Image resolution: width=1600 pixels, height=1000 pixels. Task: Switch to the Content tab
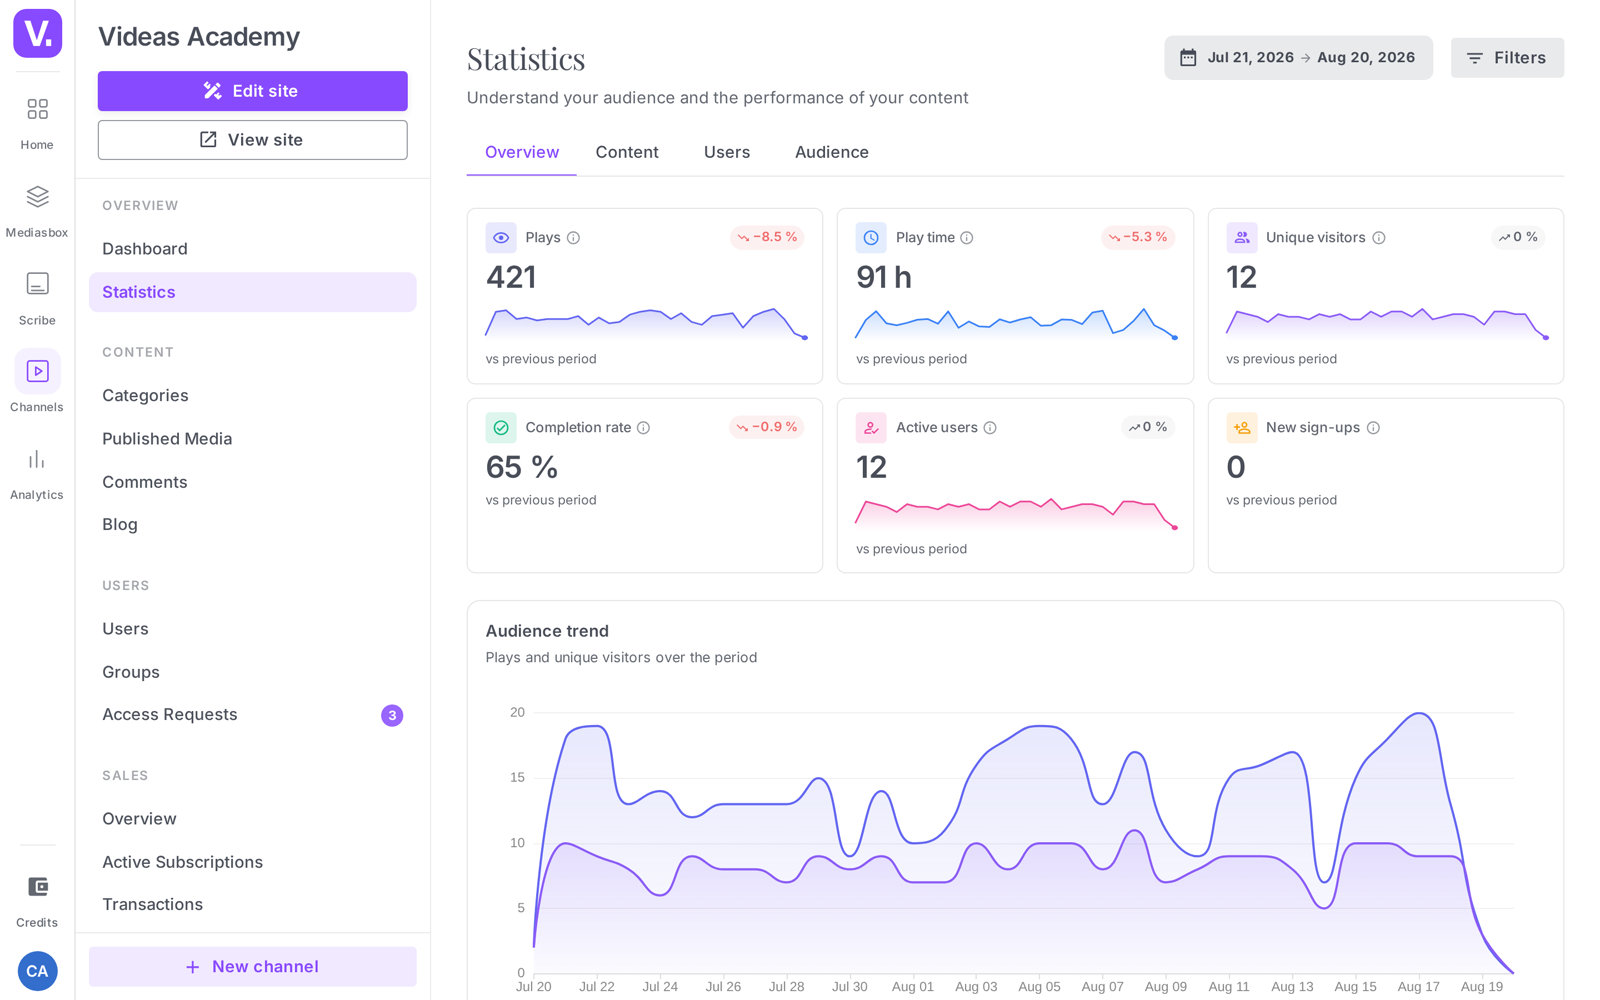[x=627, y=152]
